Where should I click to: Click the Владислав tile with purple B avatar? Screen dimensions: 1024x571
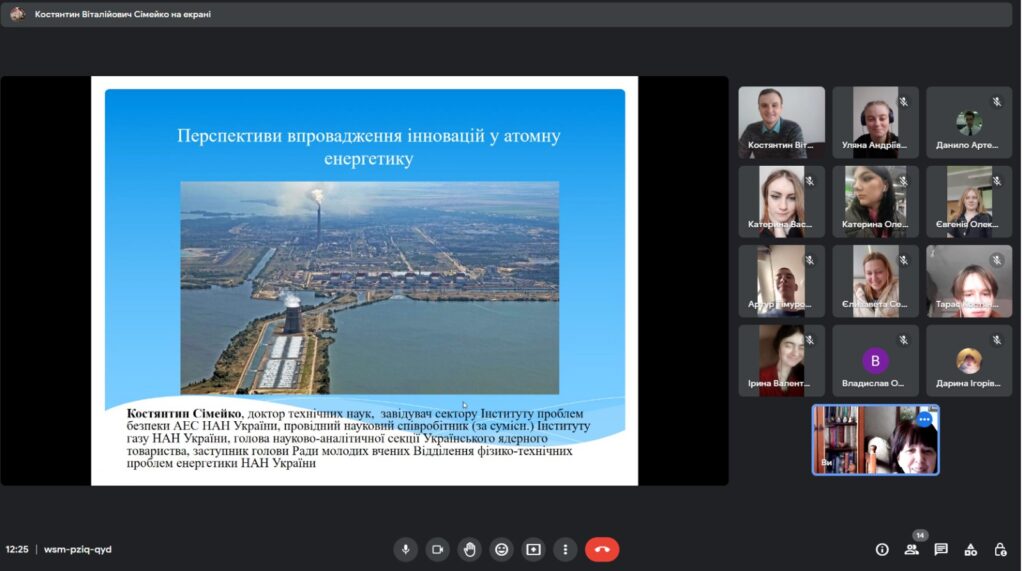(875, 360)
